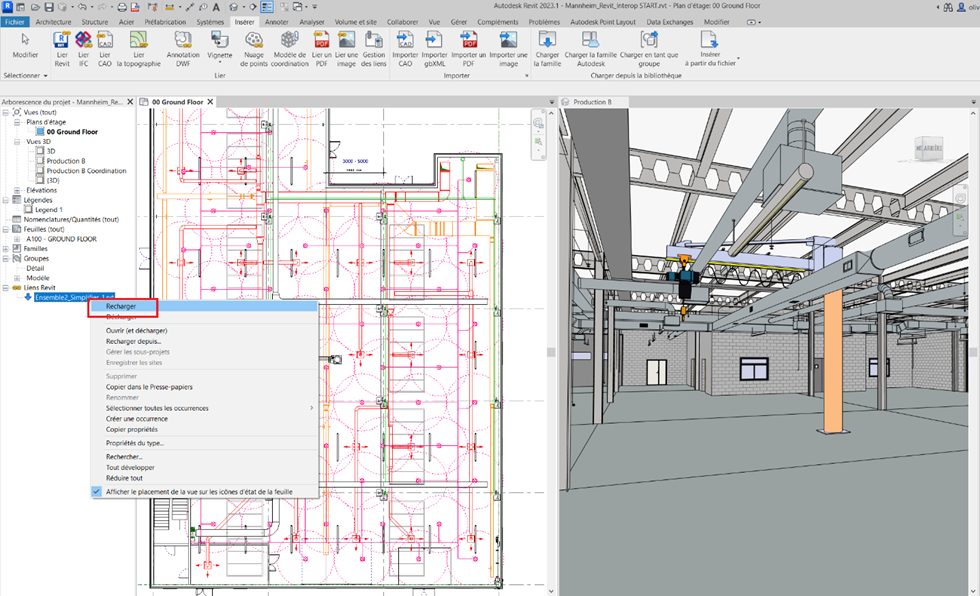The height and width of the screenshot is (596, 980).
Task: Select Nomenclatures/Quantités (tout) item
Action: (71, 220)
